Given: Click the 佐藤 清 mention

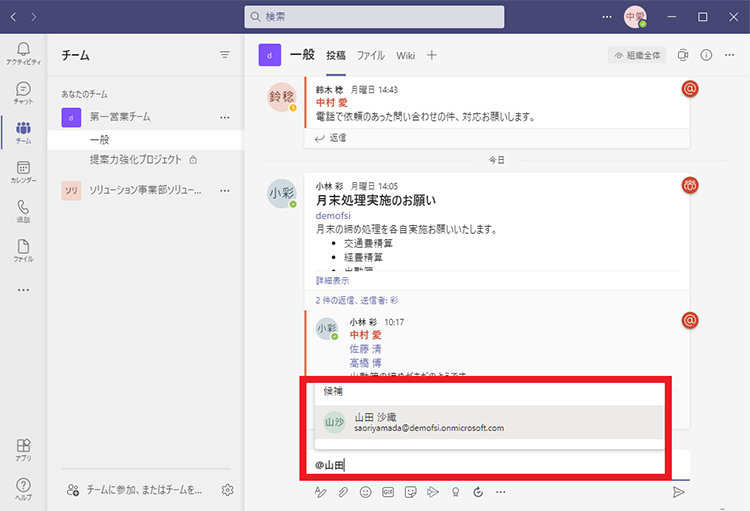Looking at the screenshot, I should tap(365, 349).
